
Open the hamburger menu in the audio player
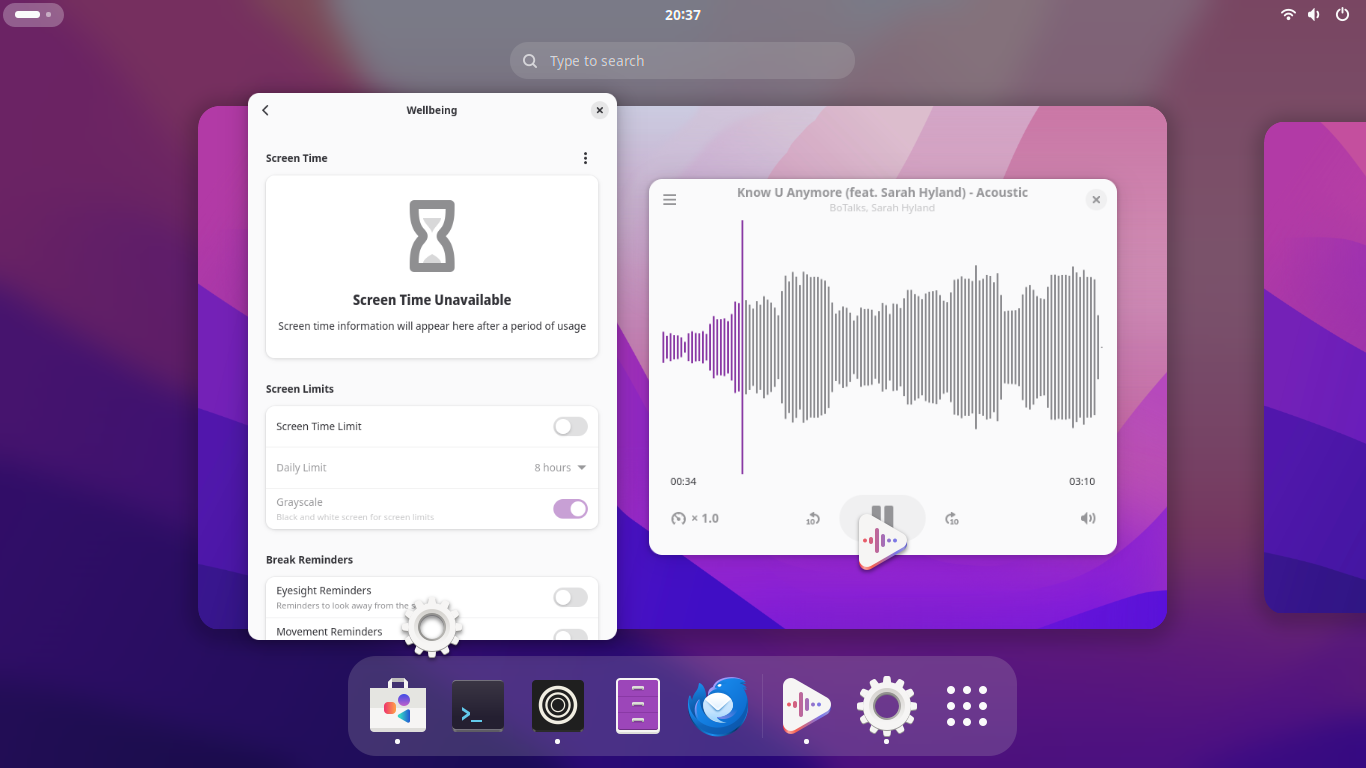[x=670, y=200]
